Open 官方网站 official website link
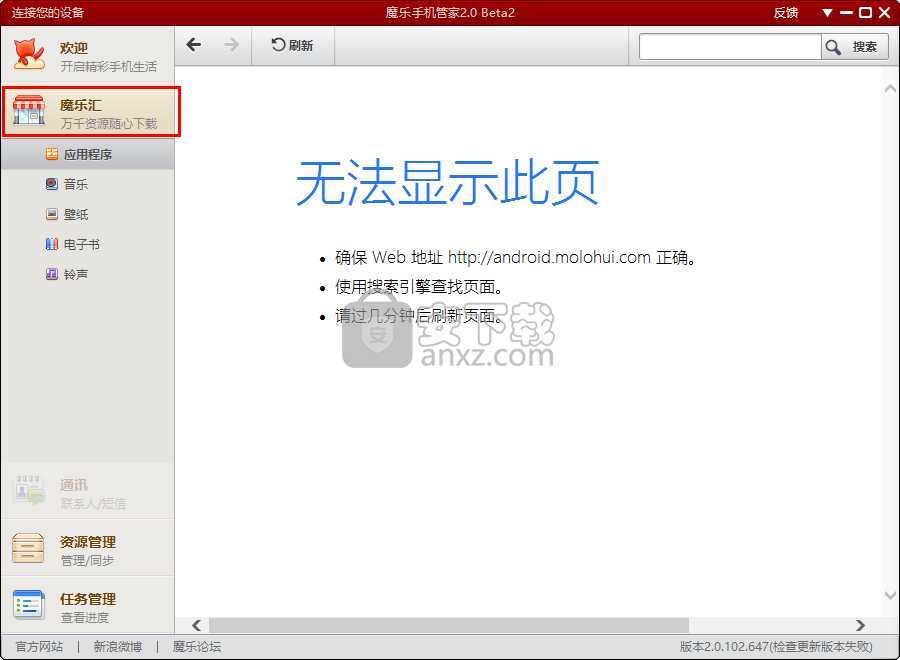Viewport: 900px width, 660px height. click(x=39, y=647)
